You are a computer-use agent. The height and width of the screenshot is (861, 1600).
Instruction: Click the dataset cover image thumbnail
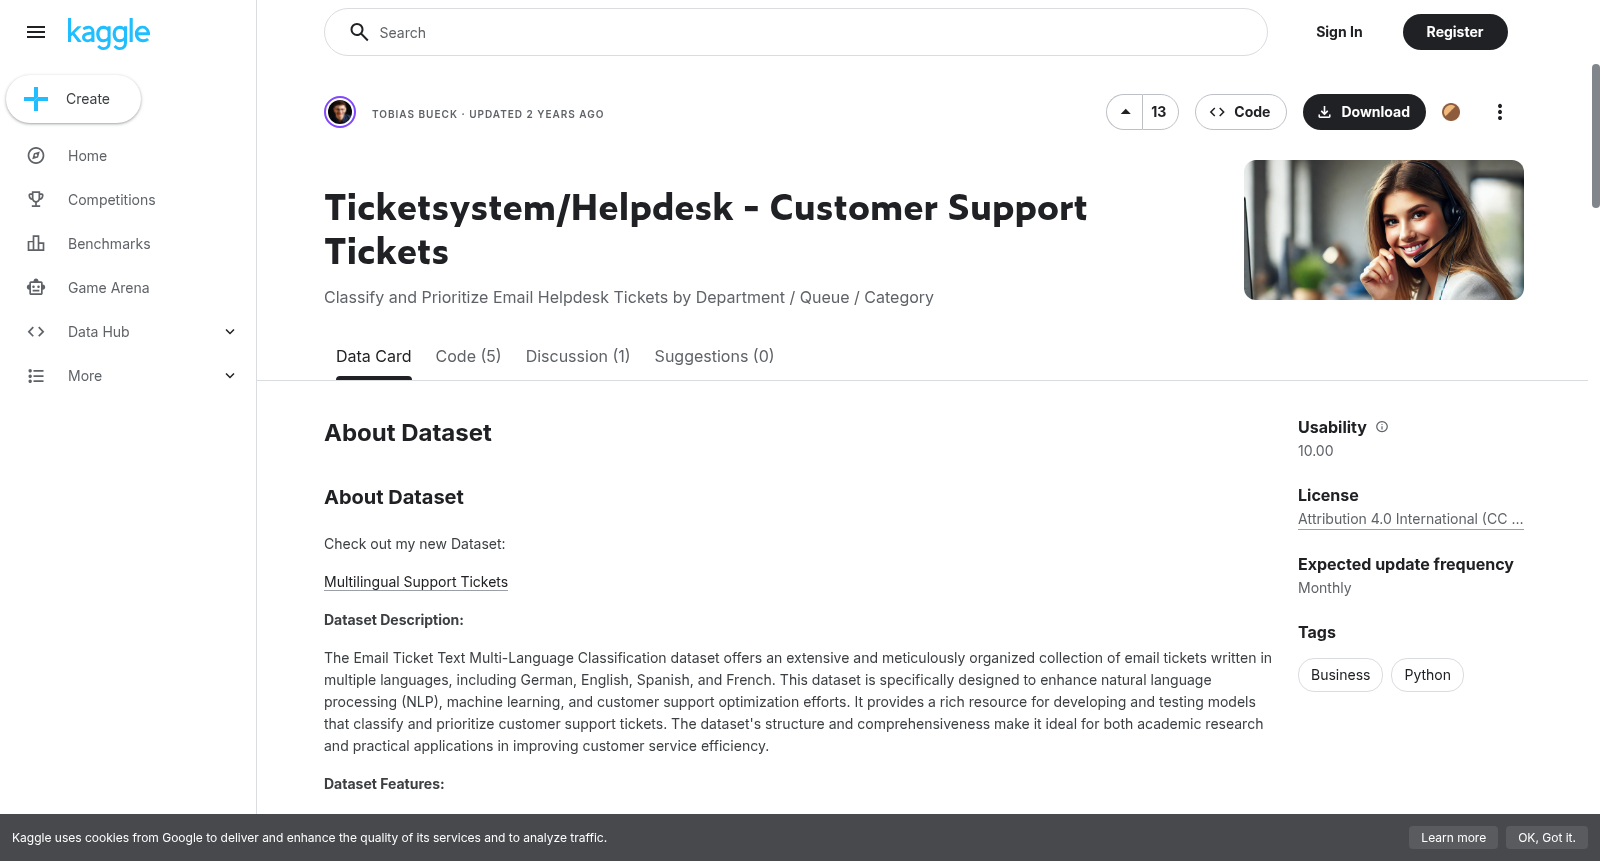pyautogui.click(x=1384, y=230)
